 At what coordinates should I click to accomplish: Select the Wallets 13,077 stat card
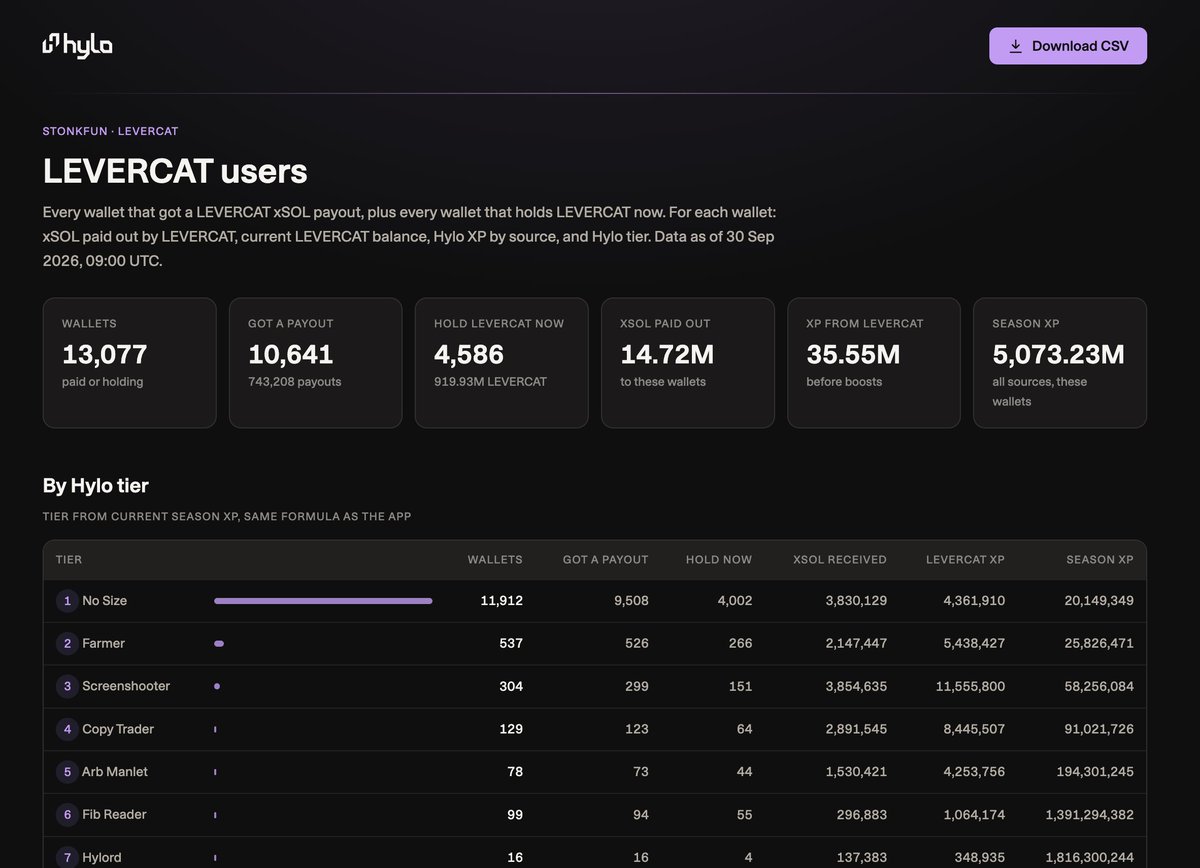[129, 363]
